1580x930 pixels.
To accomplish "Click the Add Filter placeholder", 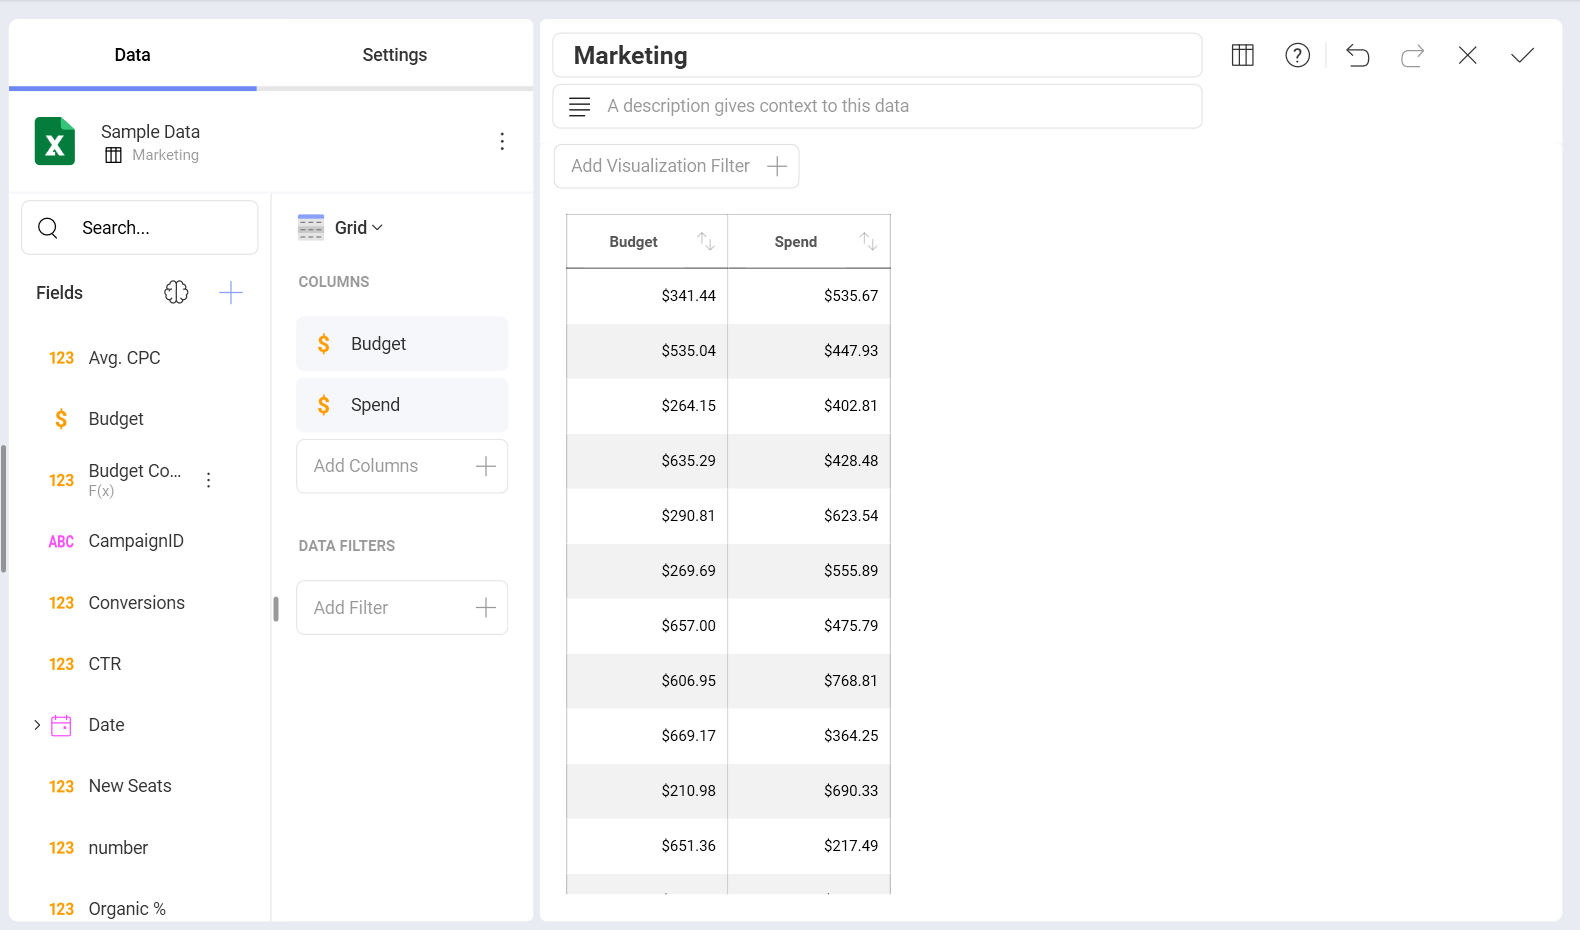I will [x=402, y=608].
